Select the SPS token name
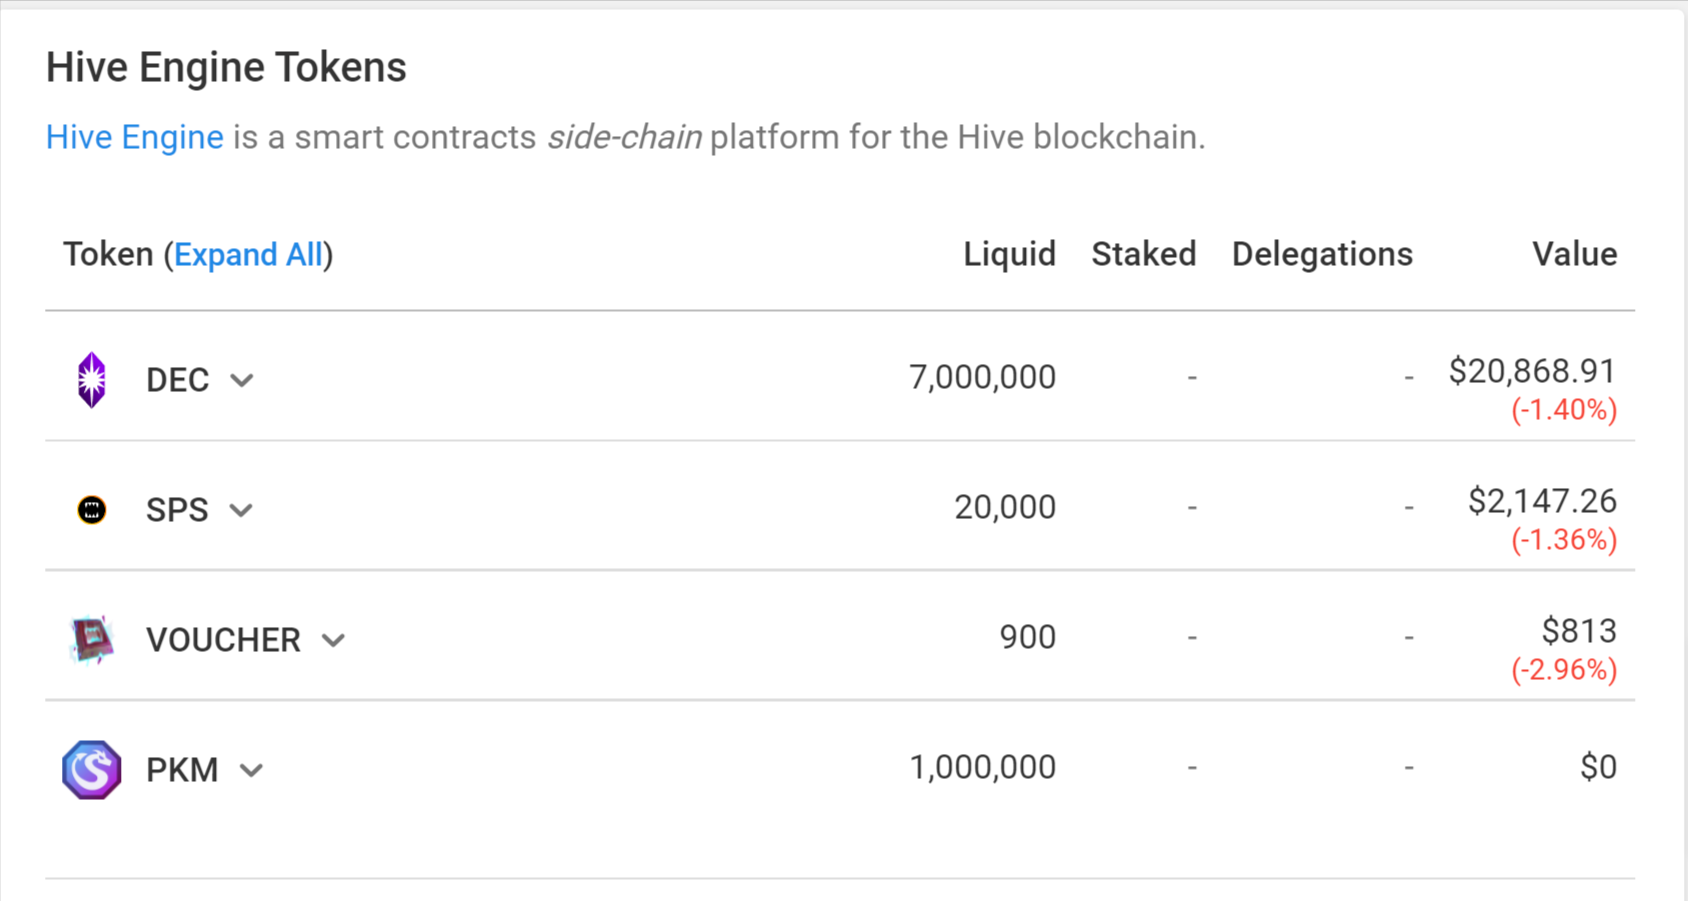The height and width of the screenshot is (901, 1688). click(177, 510)
